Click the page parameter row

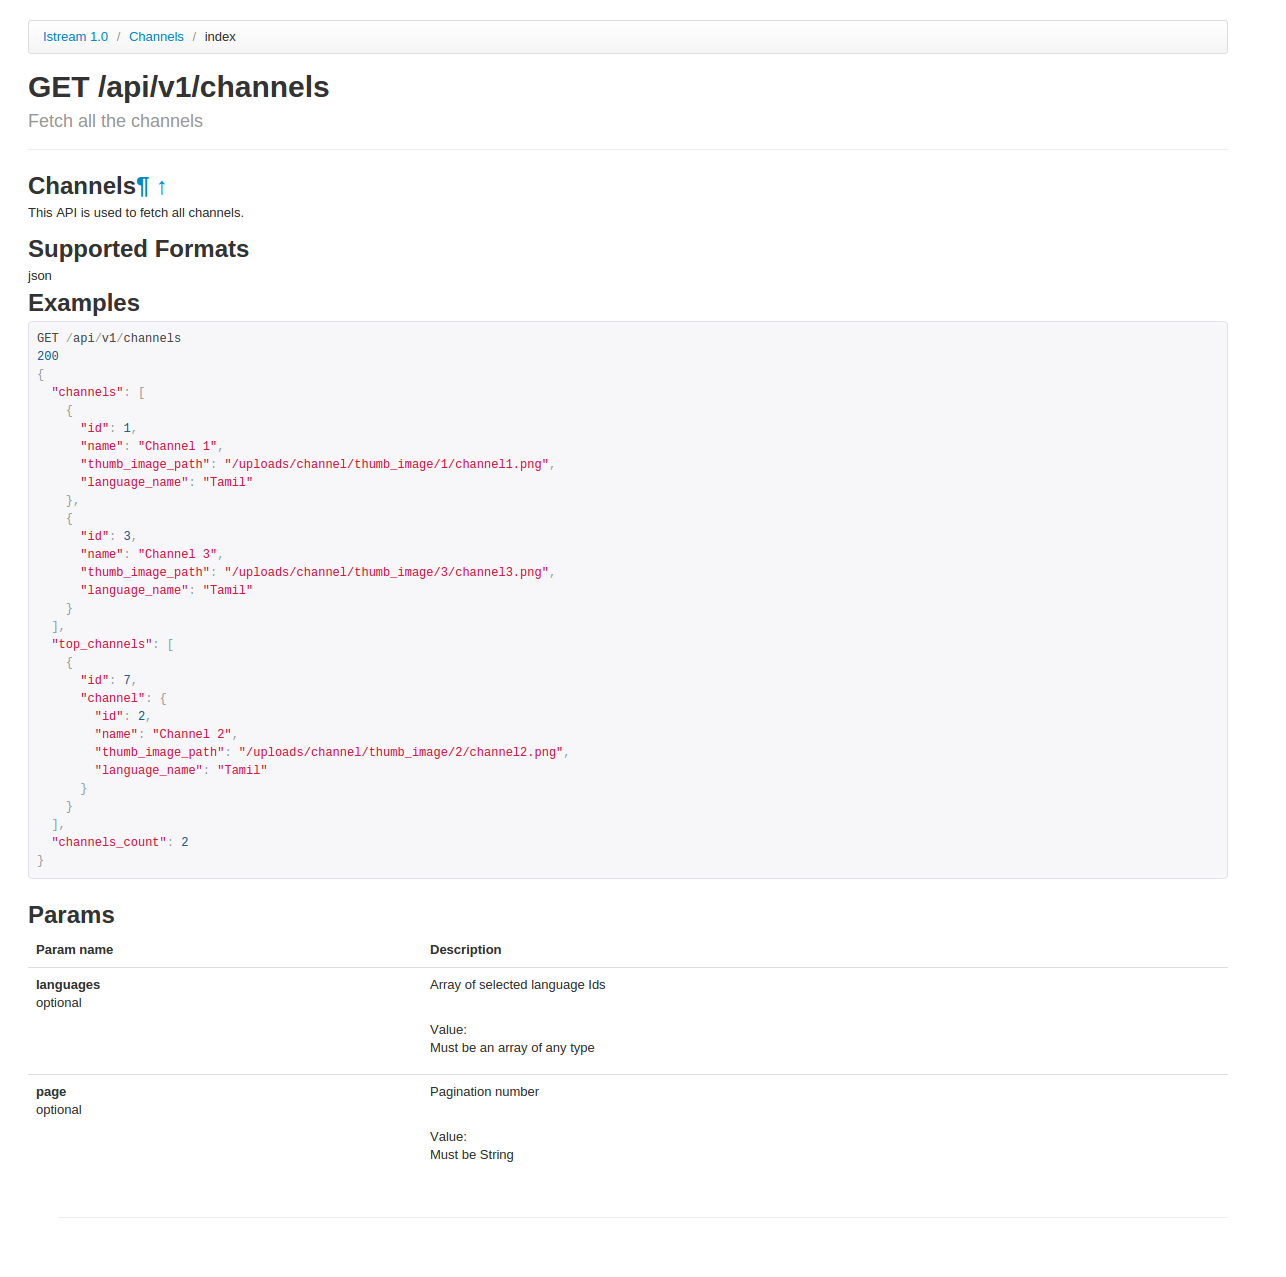pos(51,1092)
